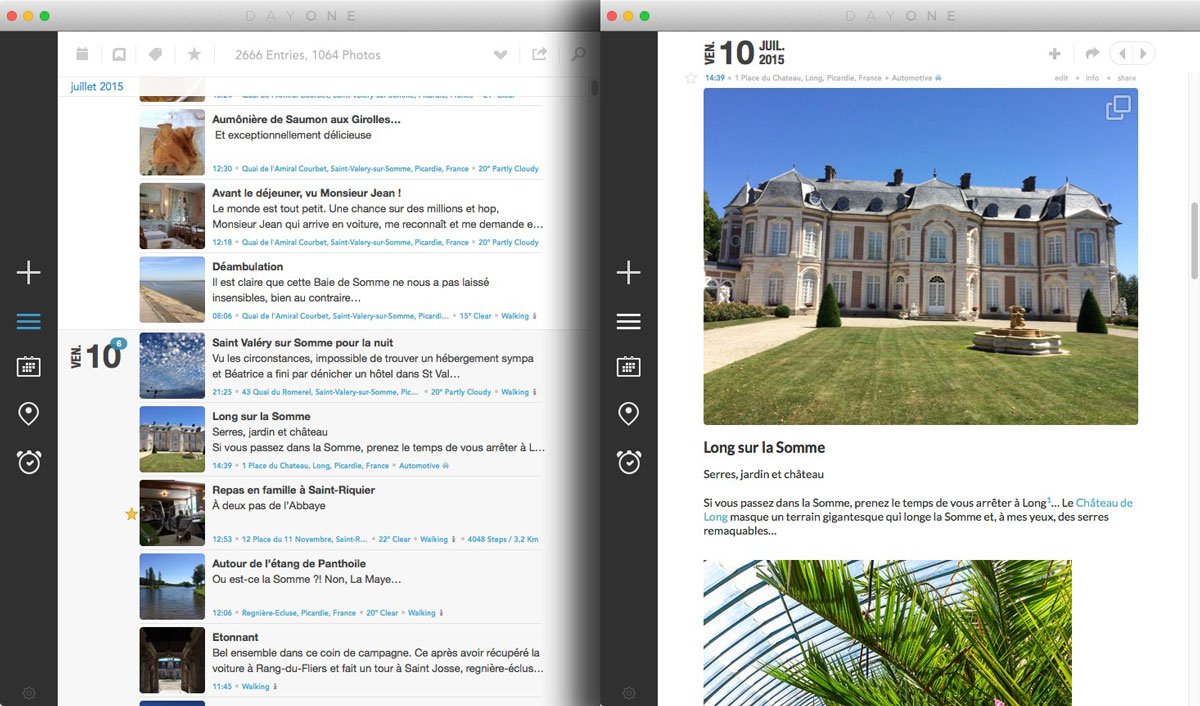
Task: Click the greenhouse palm photo in entry
Action: (x=887, y=632)
